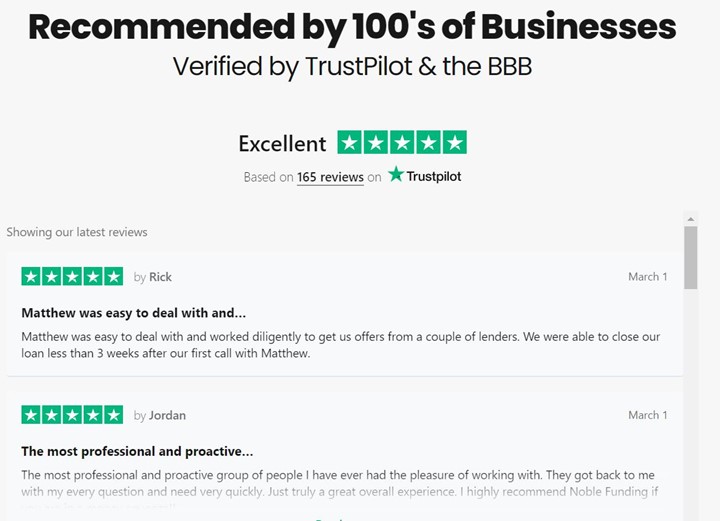Select reviewer name Rick
720x521 pixels.
160,277
